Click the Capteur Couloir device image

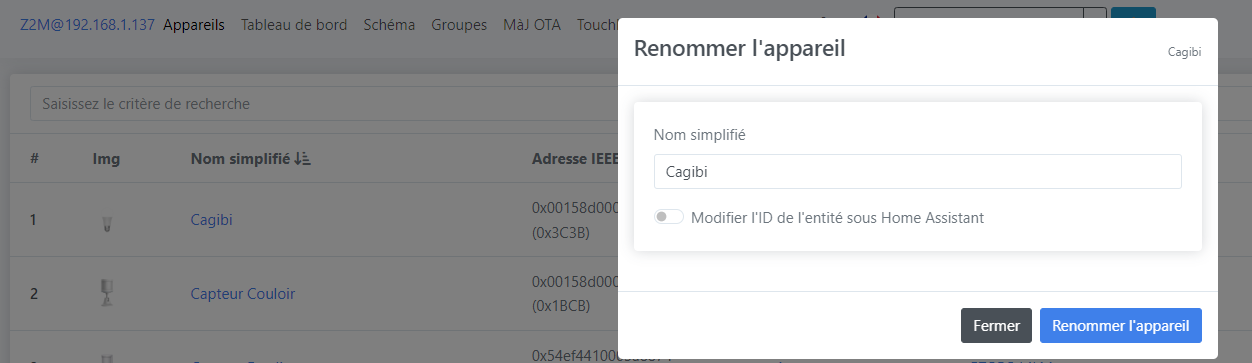point(106,293)
